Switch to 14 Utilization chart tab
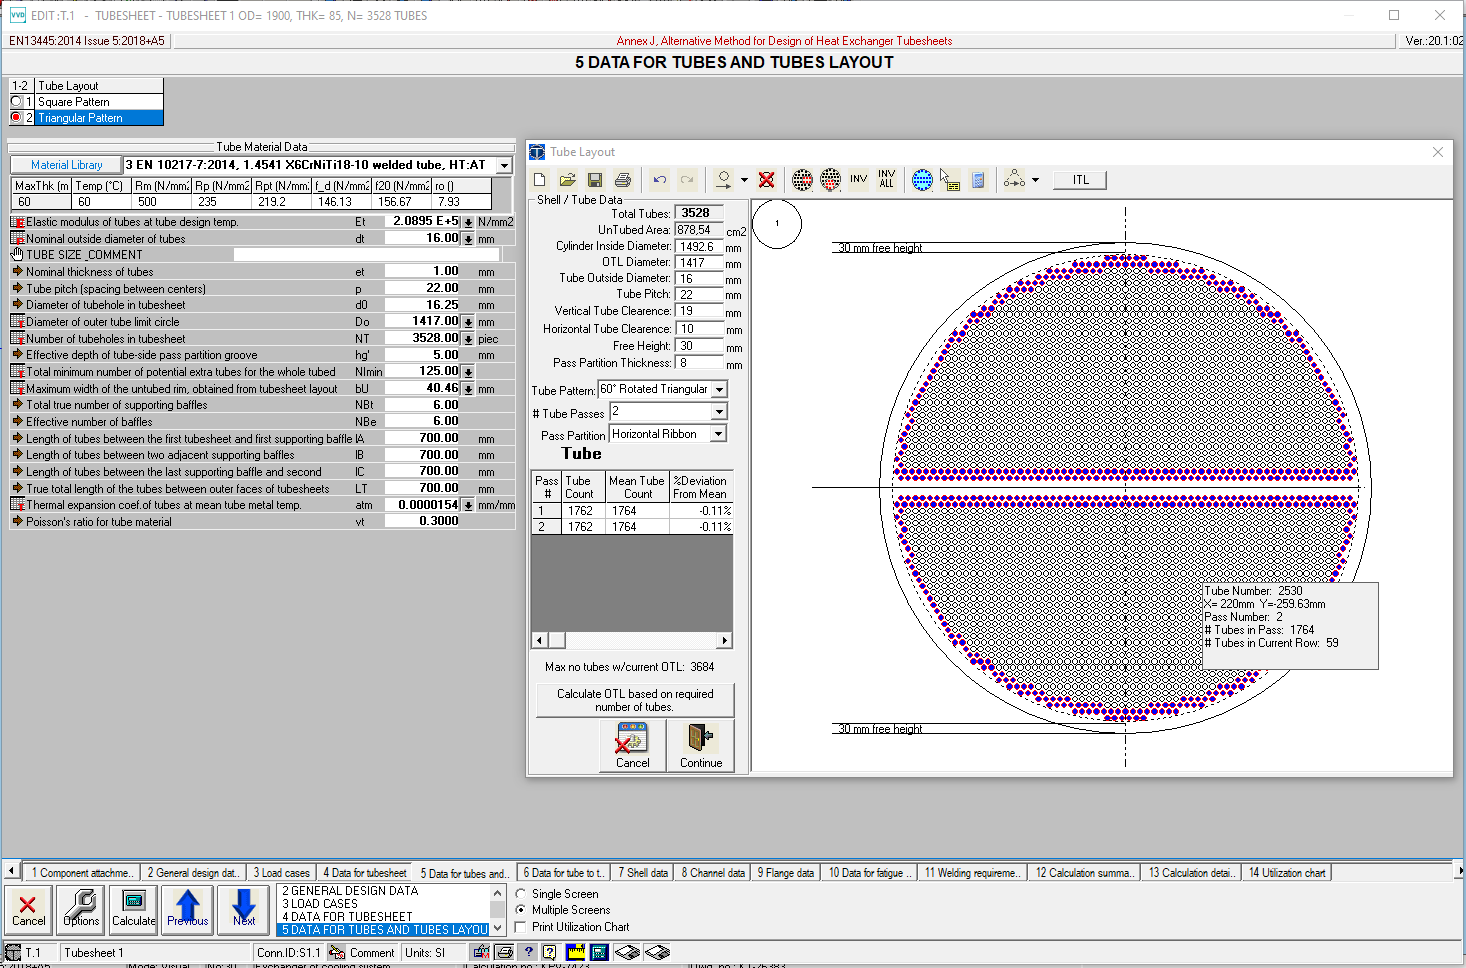The width and height of the screenshot is (1466, 968). (1287, 873)
